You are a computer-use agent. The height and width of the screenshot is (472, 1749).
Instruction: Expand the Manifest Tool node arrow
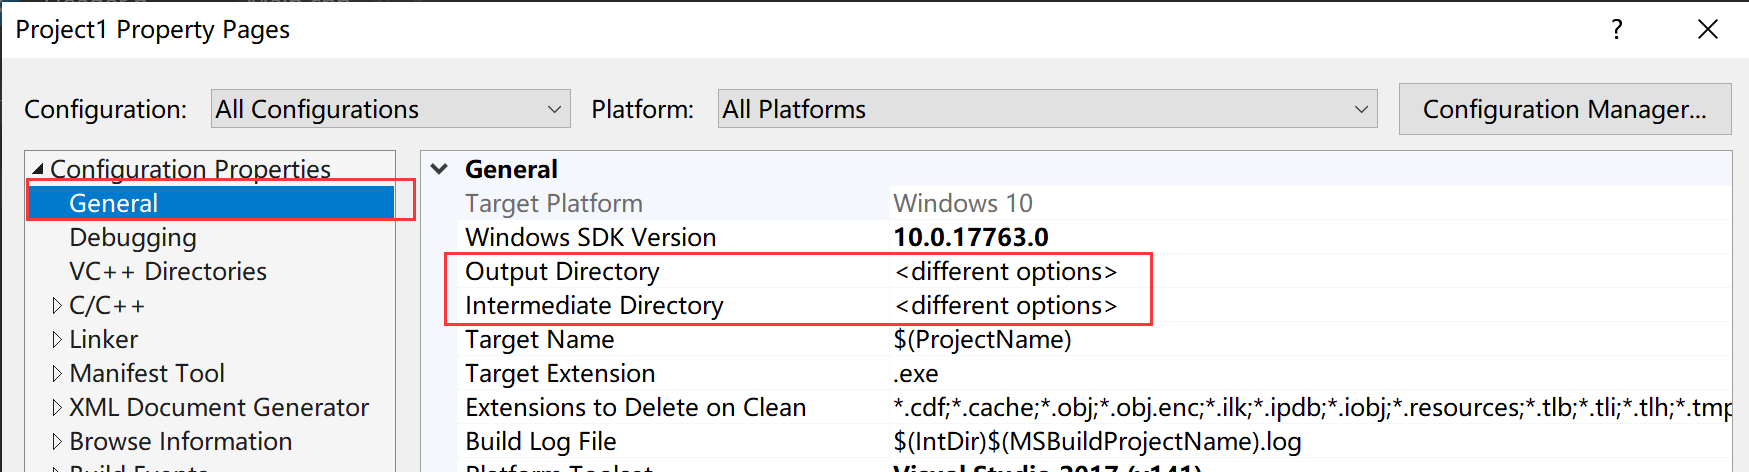coord(57,373)
